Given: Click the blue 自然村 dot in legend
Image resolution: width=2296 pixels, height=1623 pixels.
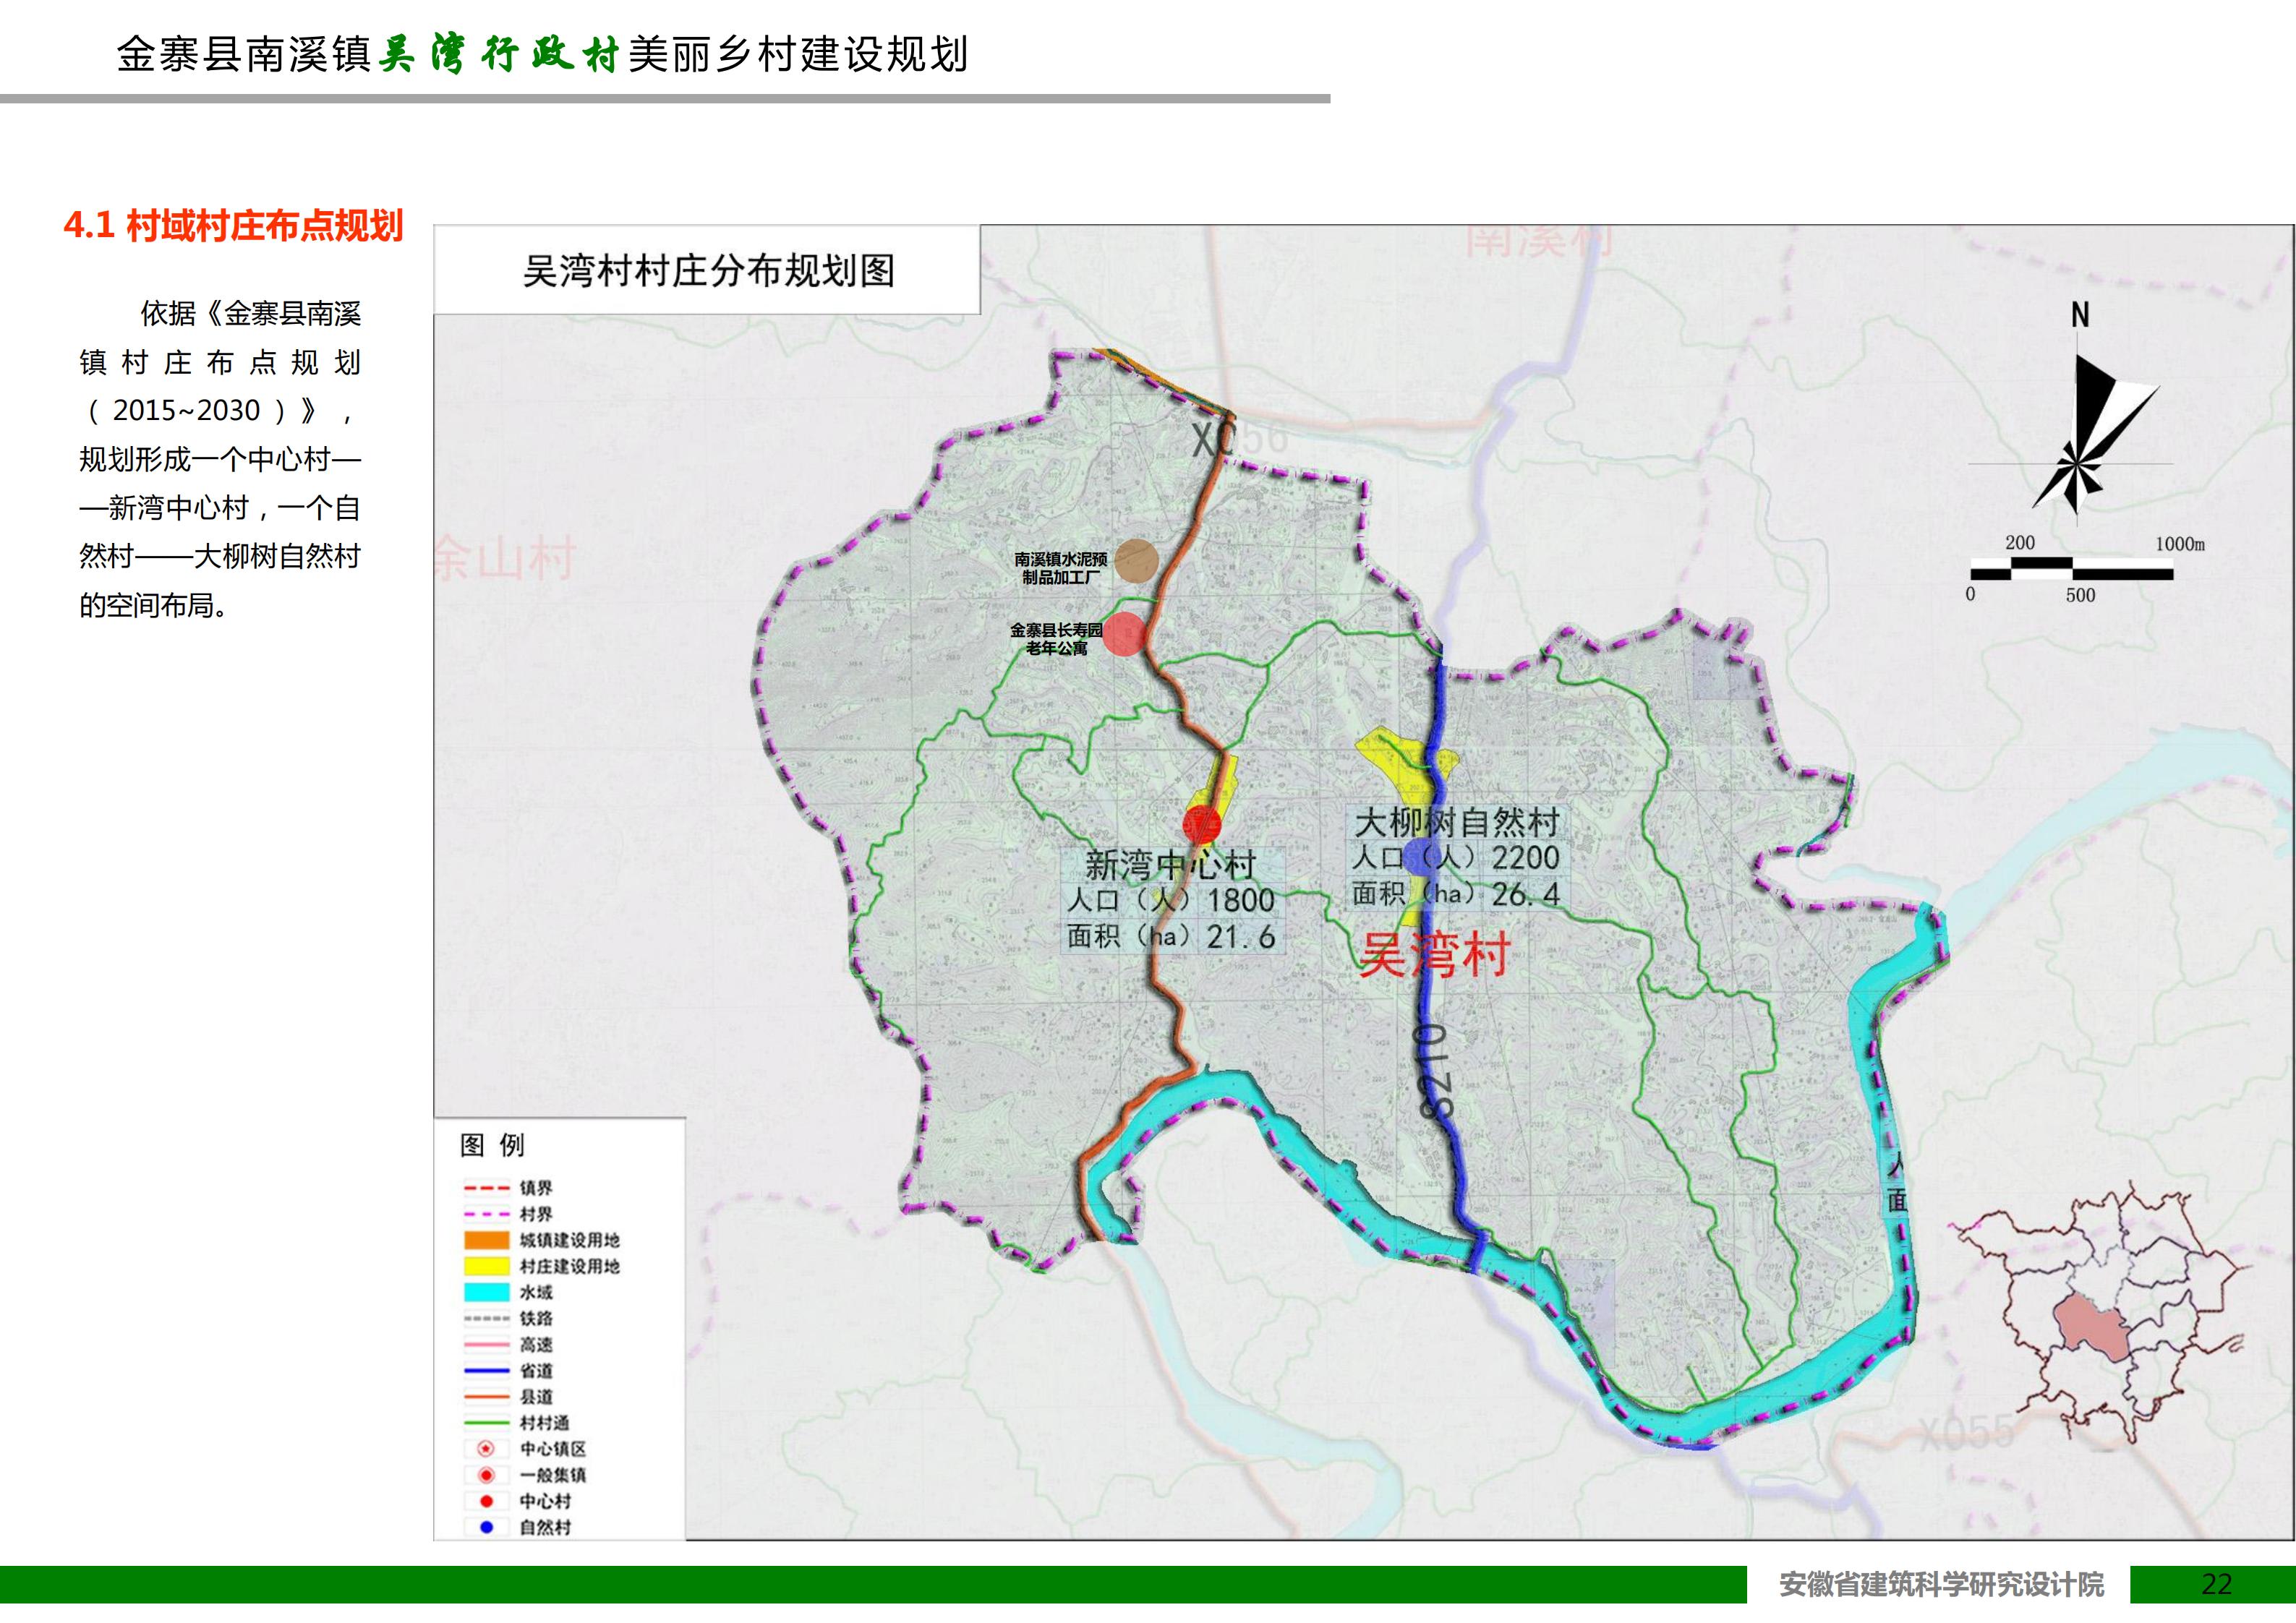Looking at the screenshot, I should click(486, 1526).
